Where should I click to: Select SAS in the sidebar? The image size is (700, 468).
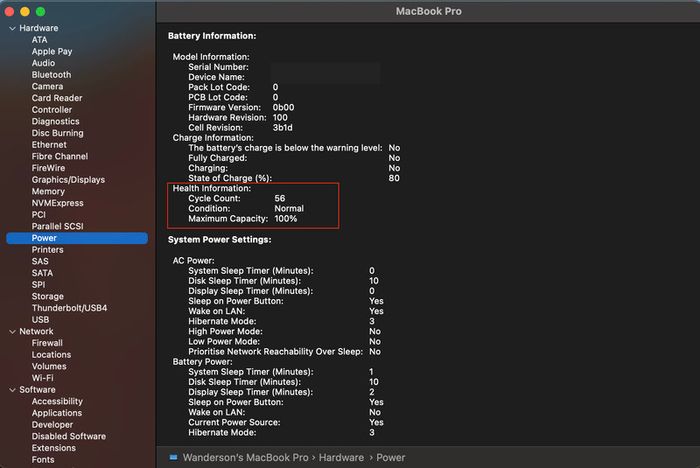click(x=40, y=261)
